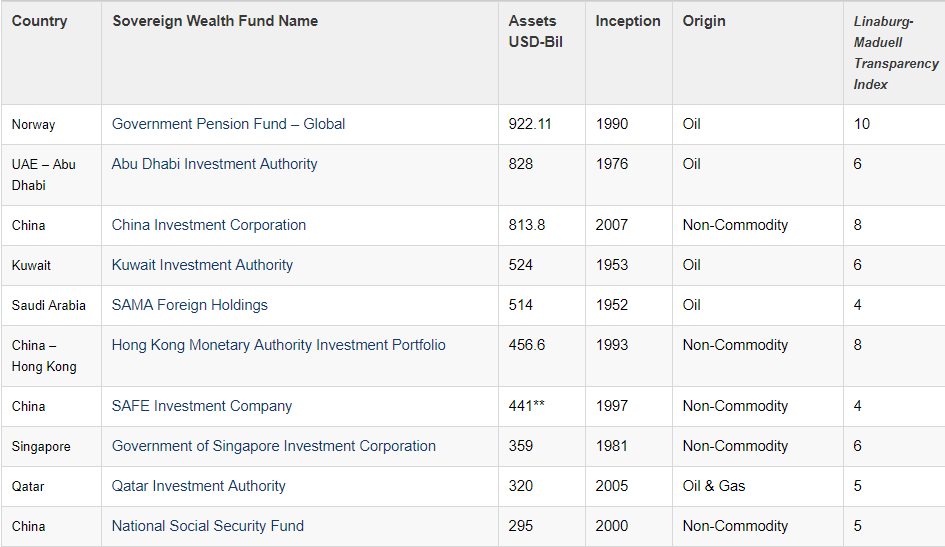Select inception year 1953
The image size is (945, 547).
(x=612, y=265)
